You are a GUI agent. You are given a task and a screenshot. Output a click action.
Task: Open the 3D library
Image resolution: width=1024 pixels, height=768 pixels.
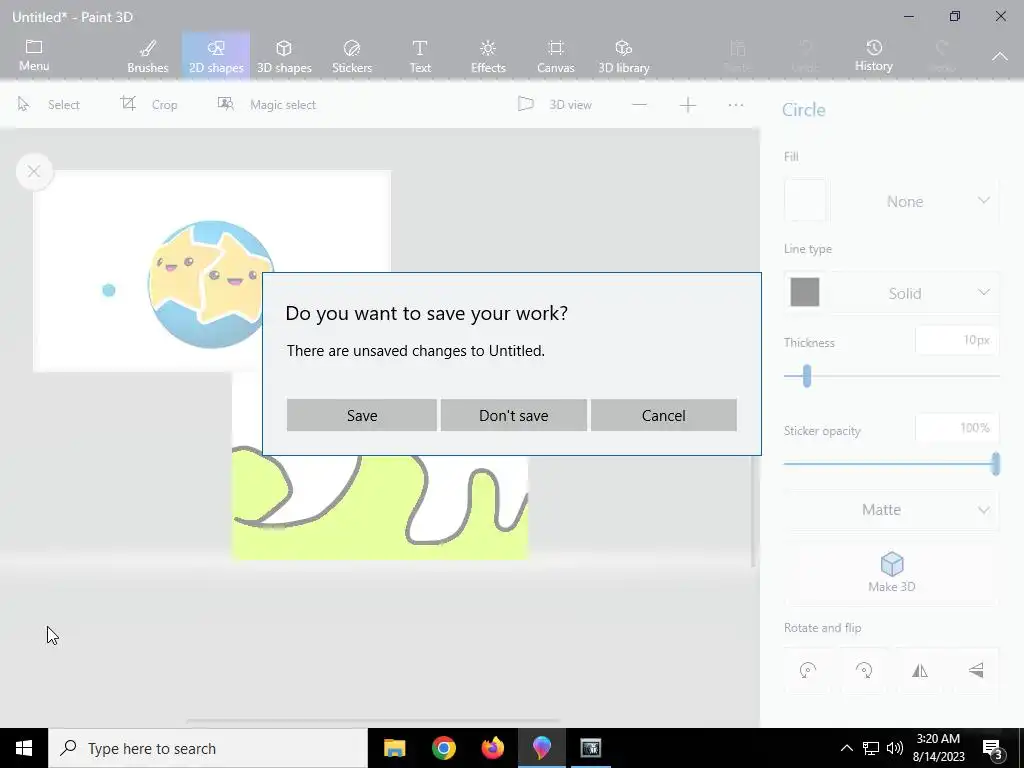pyautogui.click(x=624, y=56)
